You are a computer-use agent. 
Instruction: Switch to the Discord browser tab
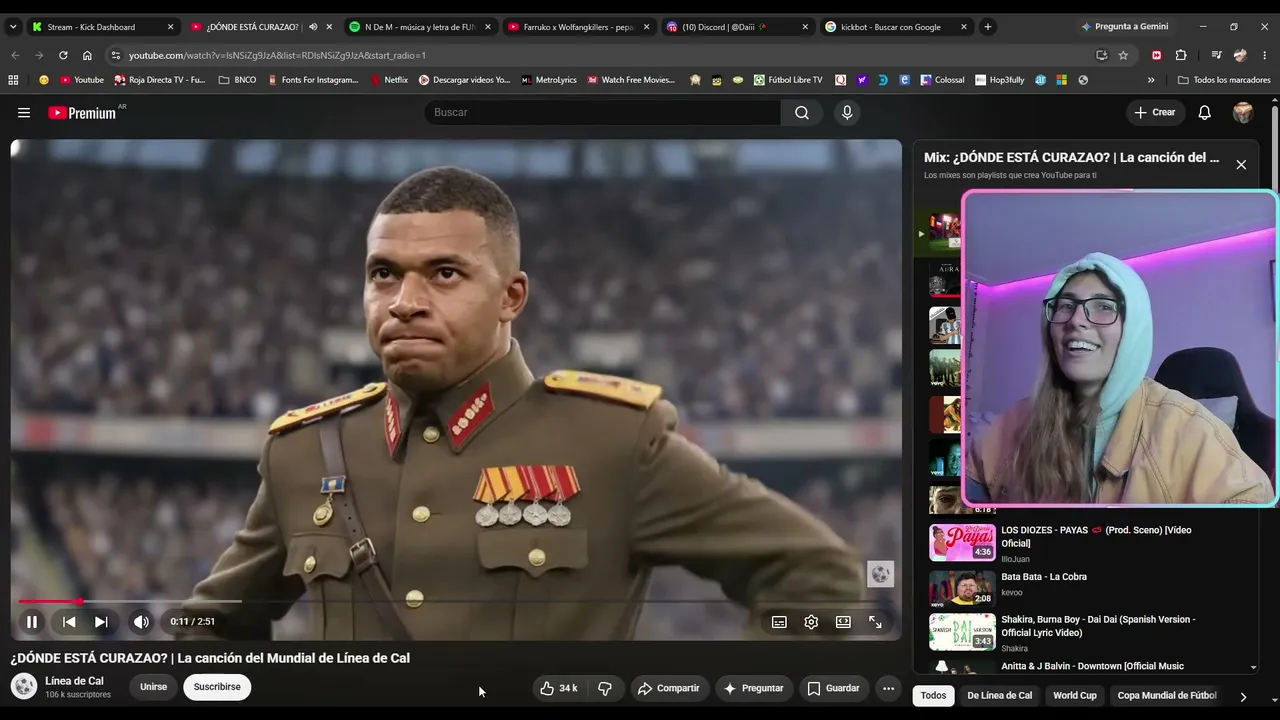pos(737,27)
